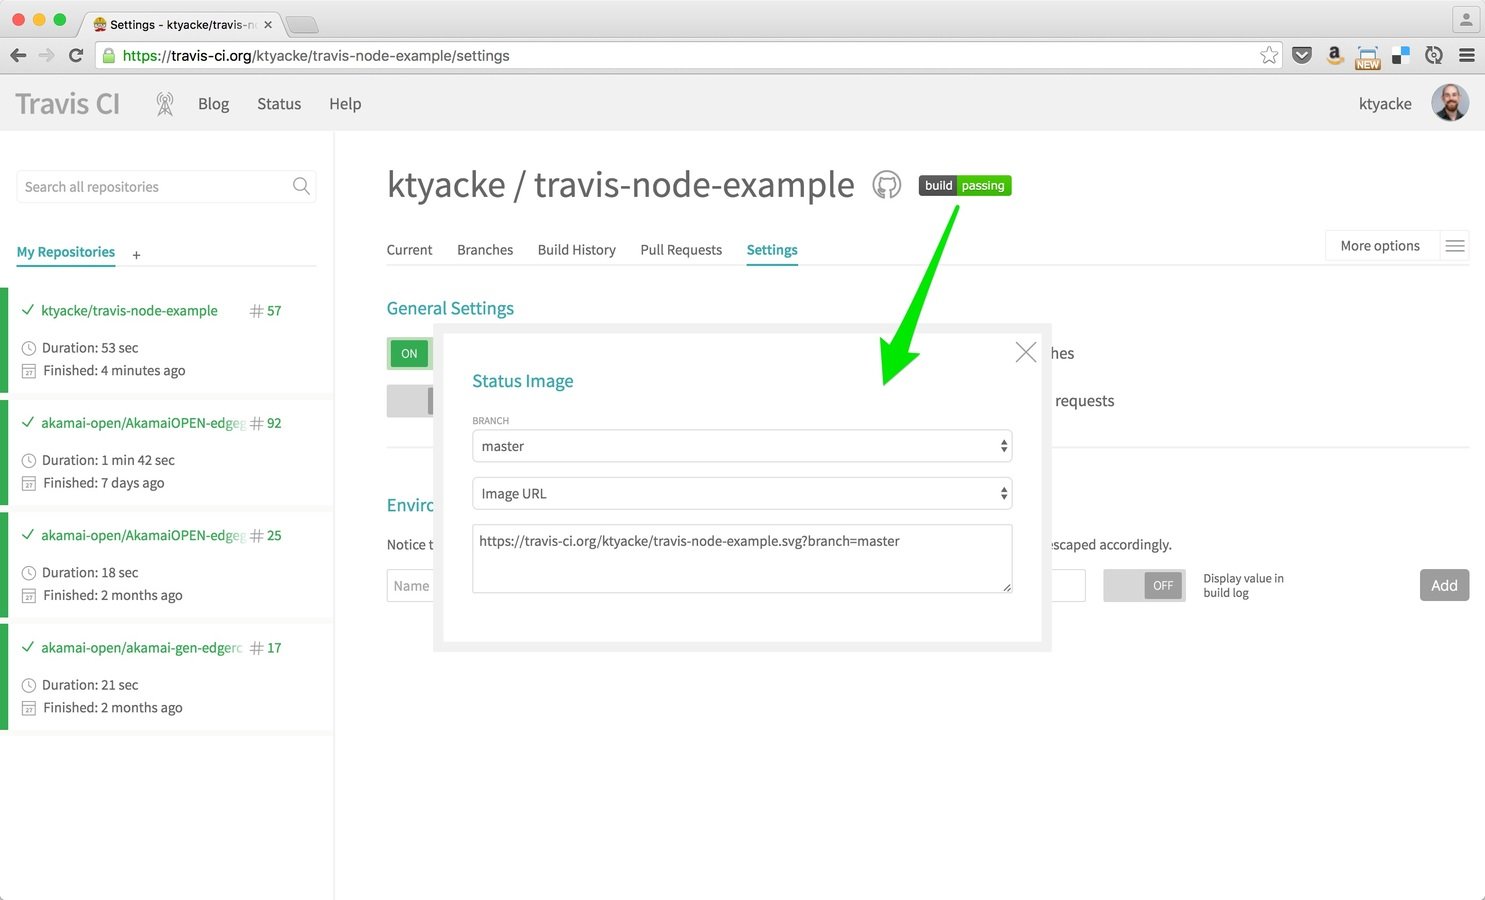Toggle the OFF display value switch
Viewport: 1485px width, 900px height.
coord(1144,586)
